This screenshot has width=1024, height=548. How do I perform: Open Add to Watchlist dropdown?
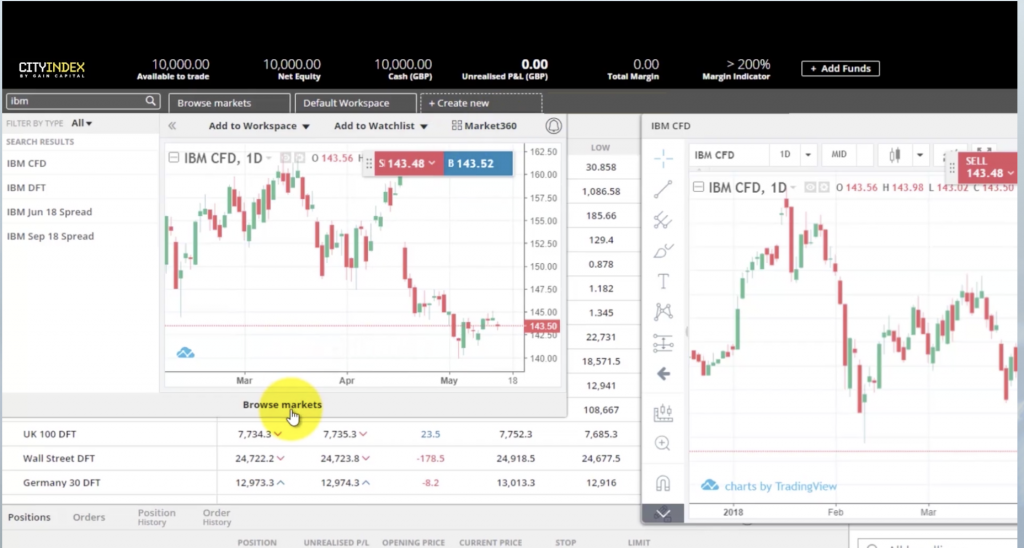pyautogui.click(x=381, y=125)
